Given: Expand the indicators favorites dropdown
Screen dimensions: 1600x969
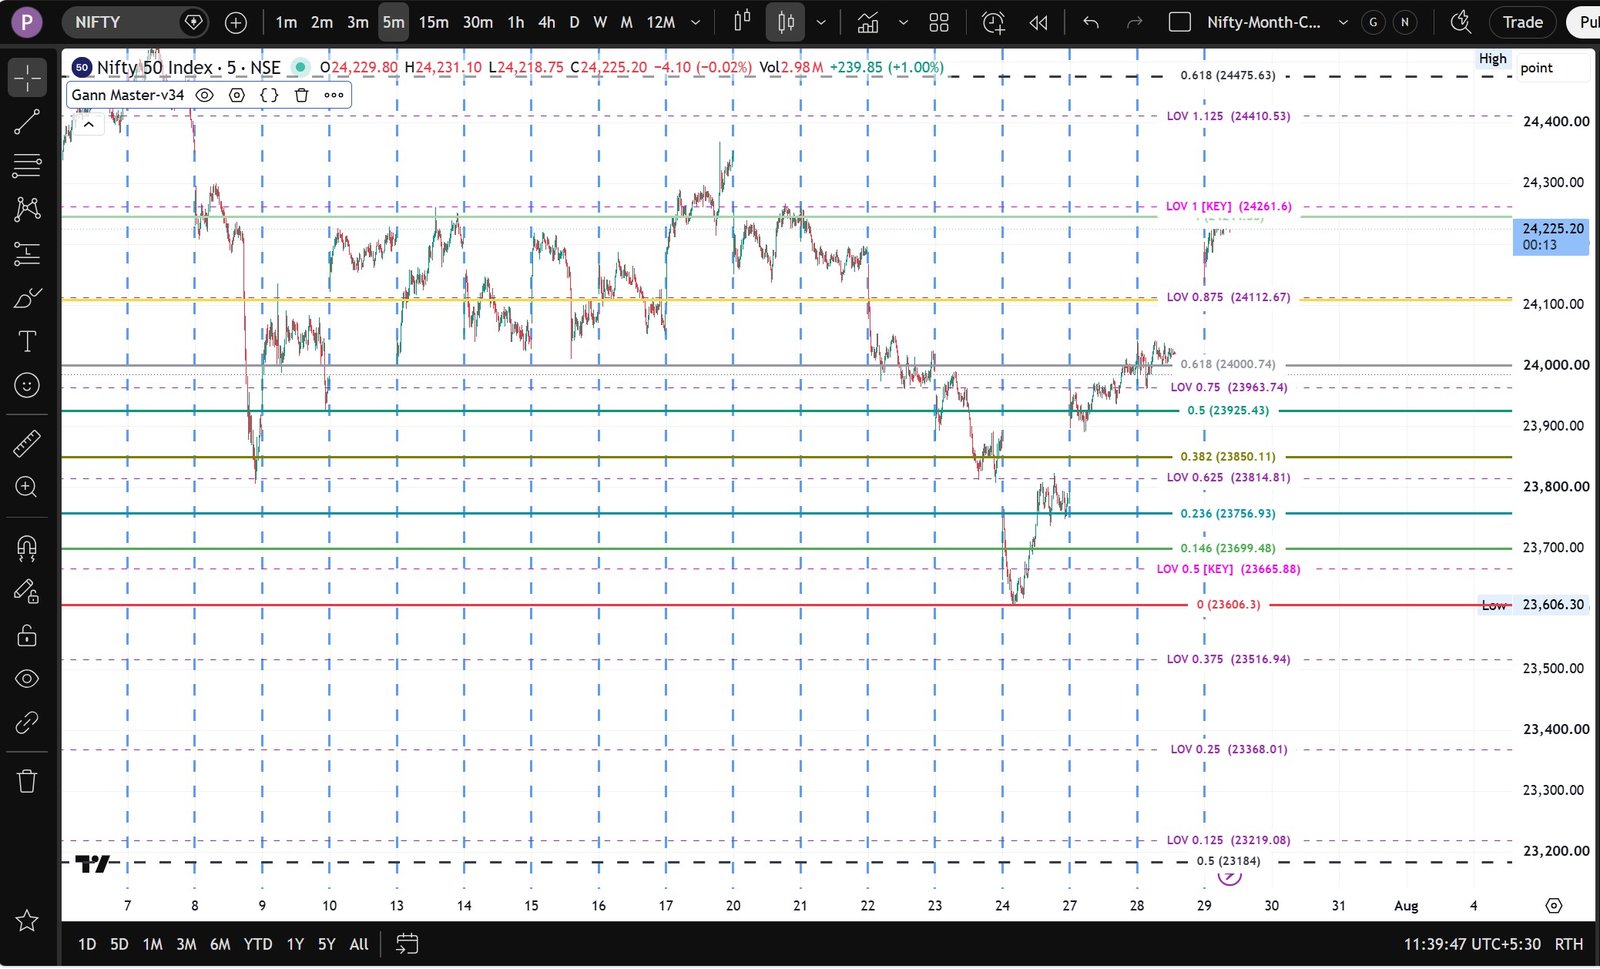Looking at the screenshot, I should click(x=903, y=22).
